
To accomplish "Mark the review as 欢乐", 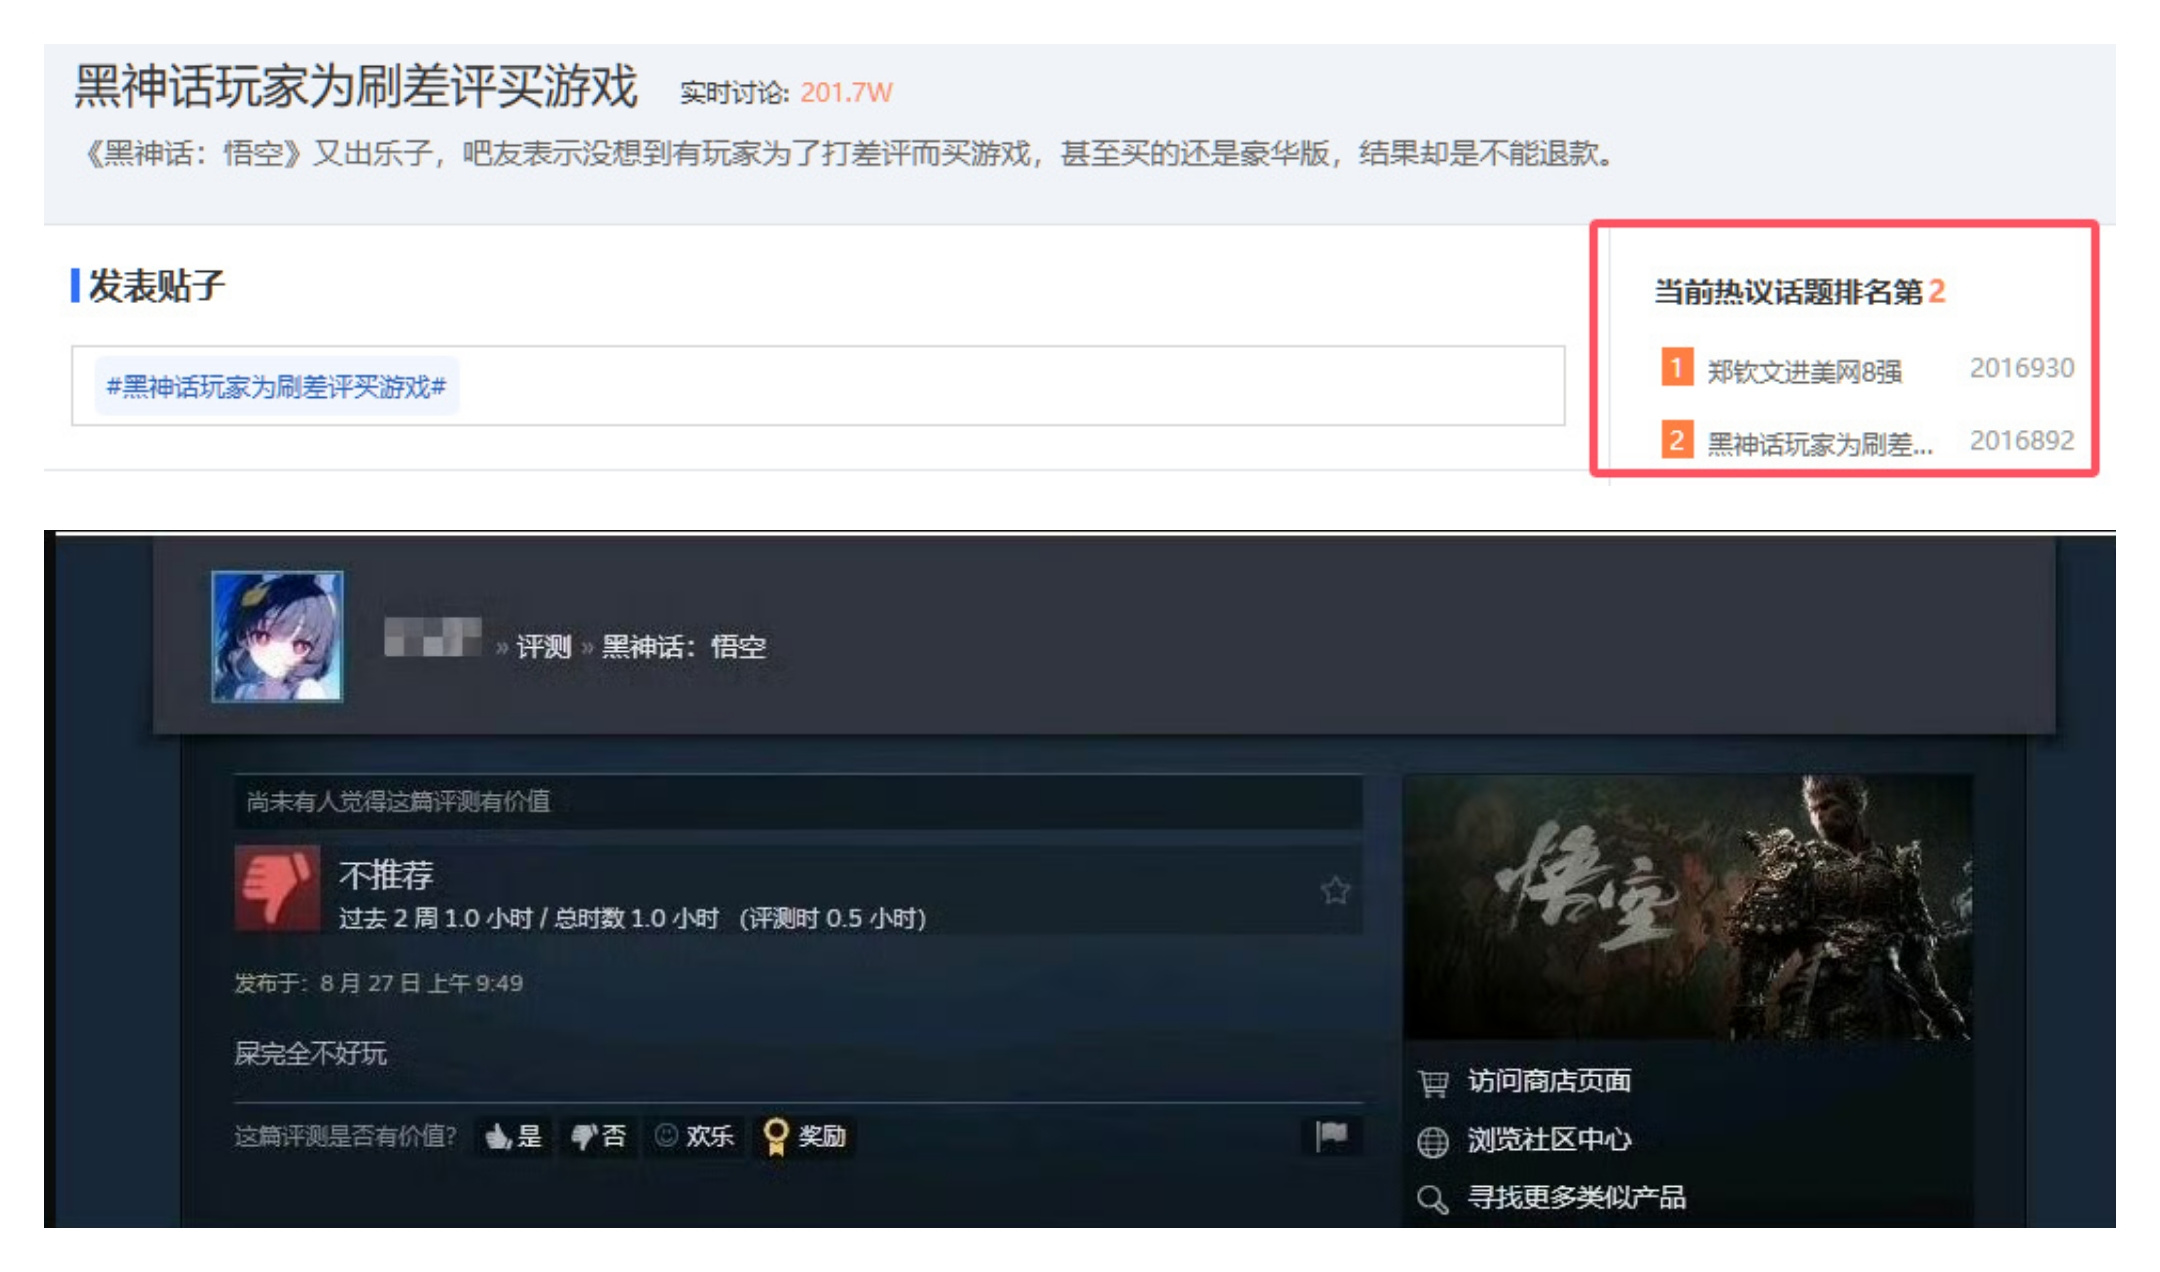I will (x=695, y=1136).
